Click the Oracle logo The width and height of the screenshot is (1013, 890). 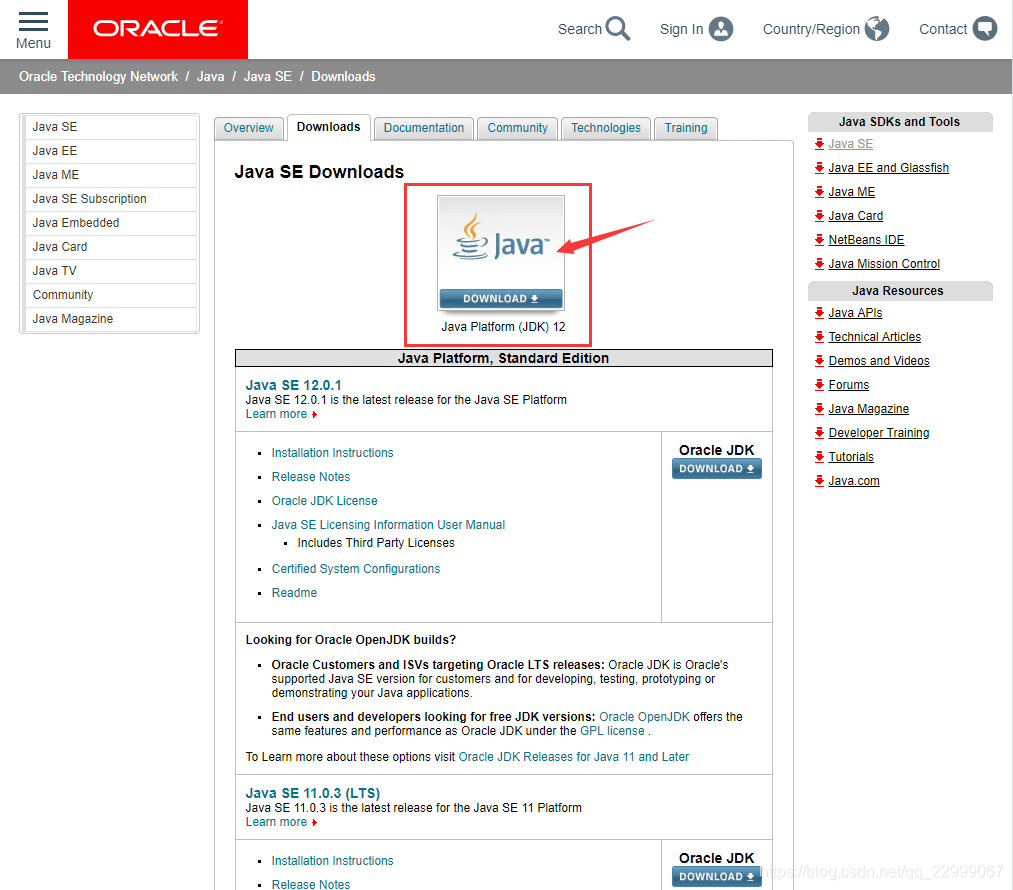[158, 29]
